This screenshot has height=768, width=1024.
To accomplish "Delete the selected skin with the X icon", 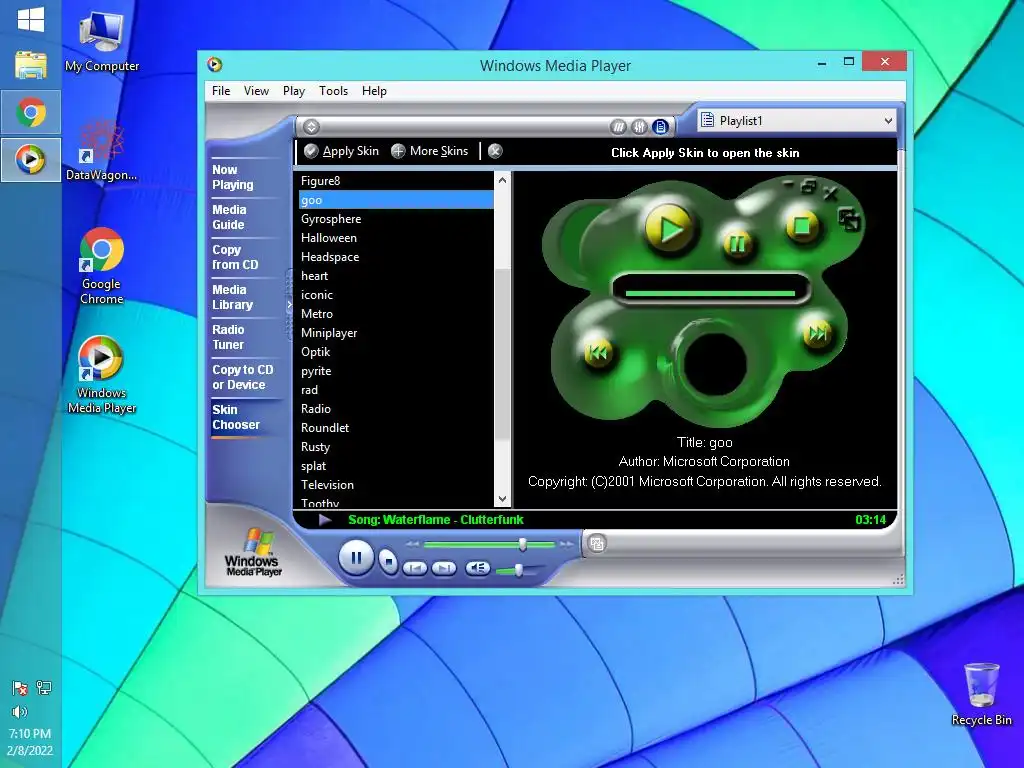I will coord(495,152).
